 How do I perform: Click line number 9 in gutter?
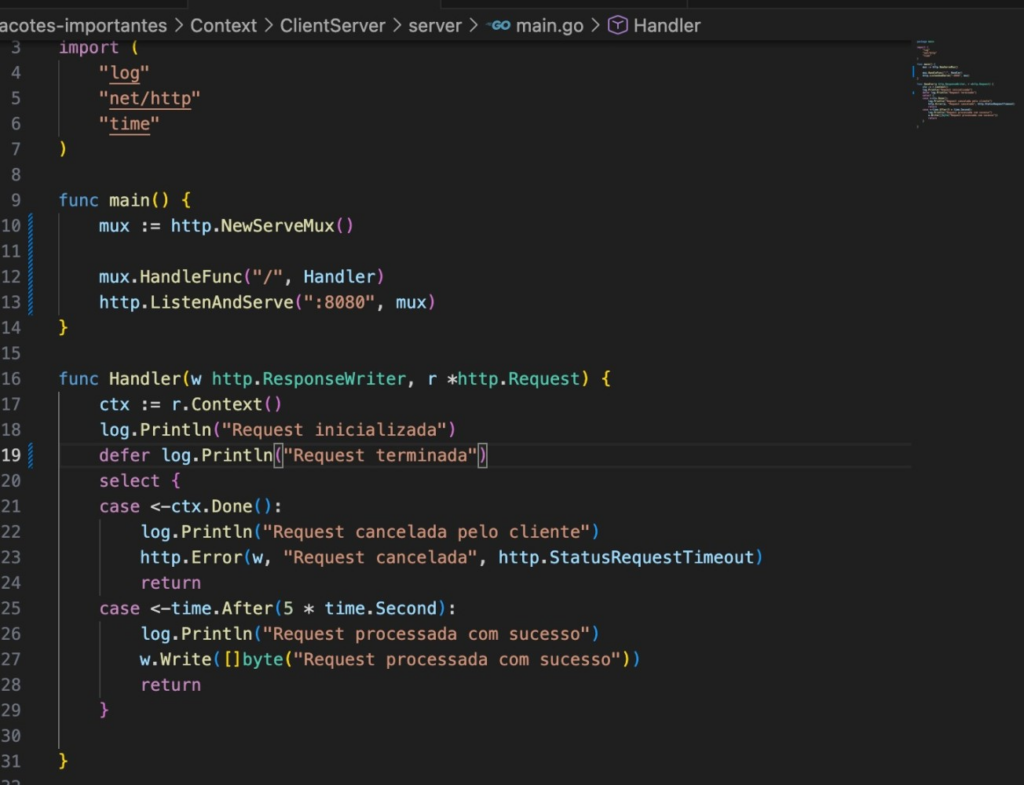click(16, 200)
